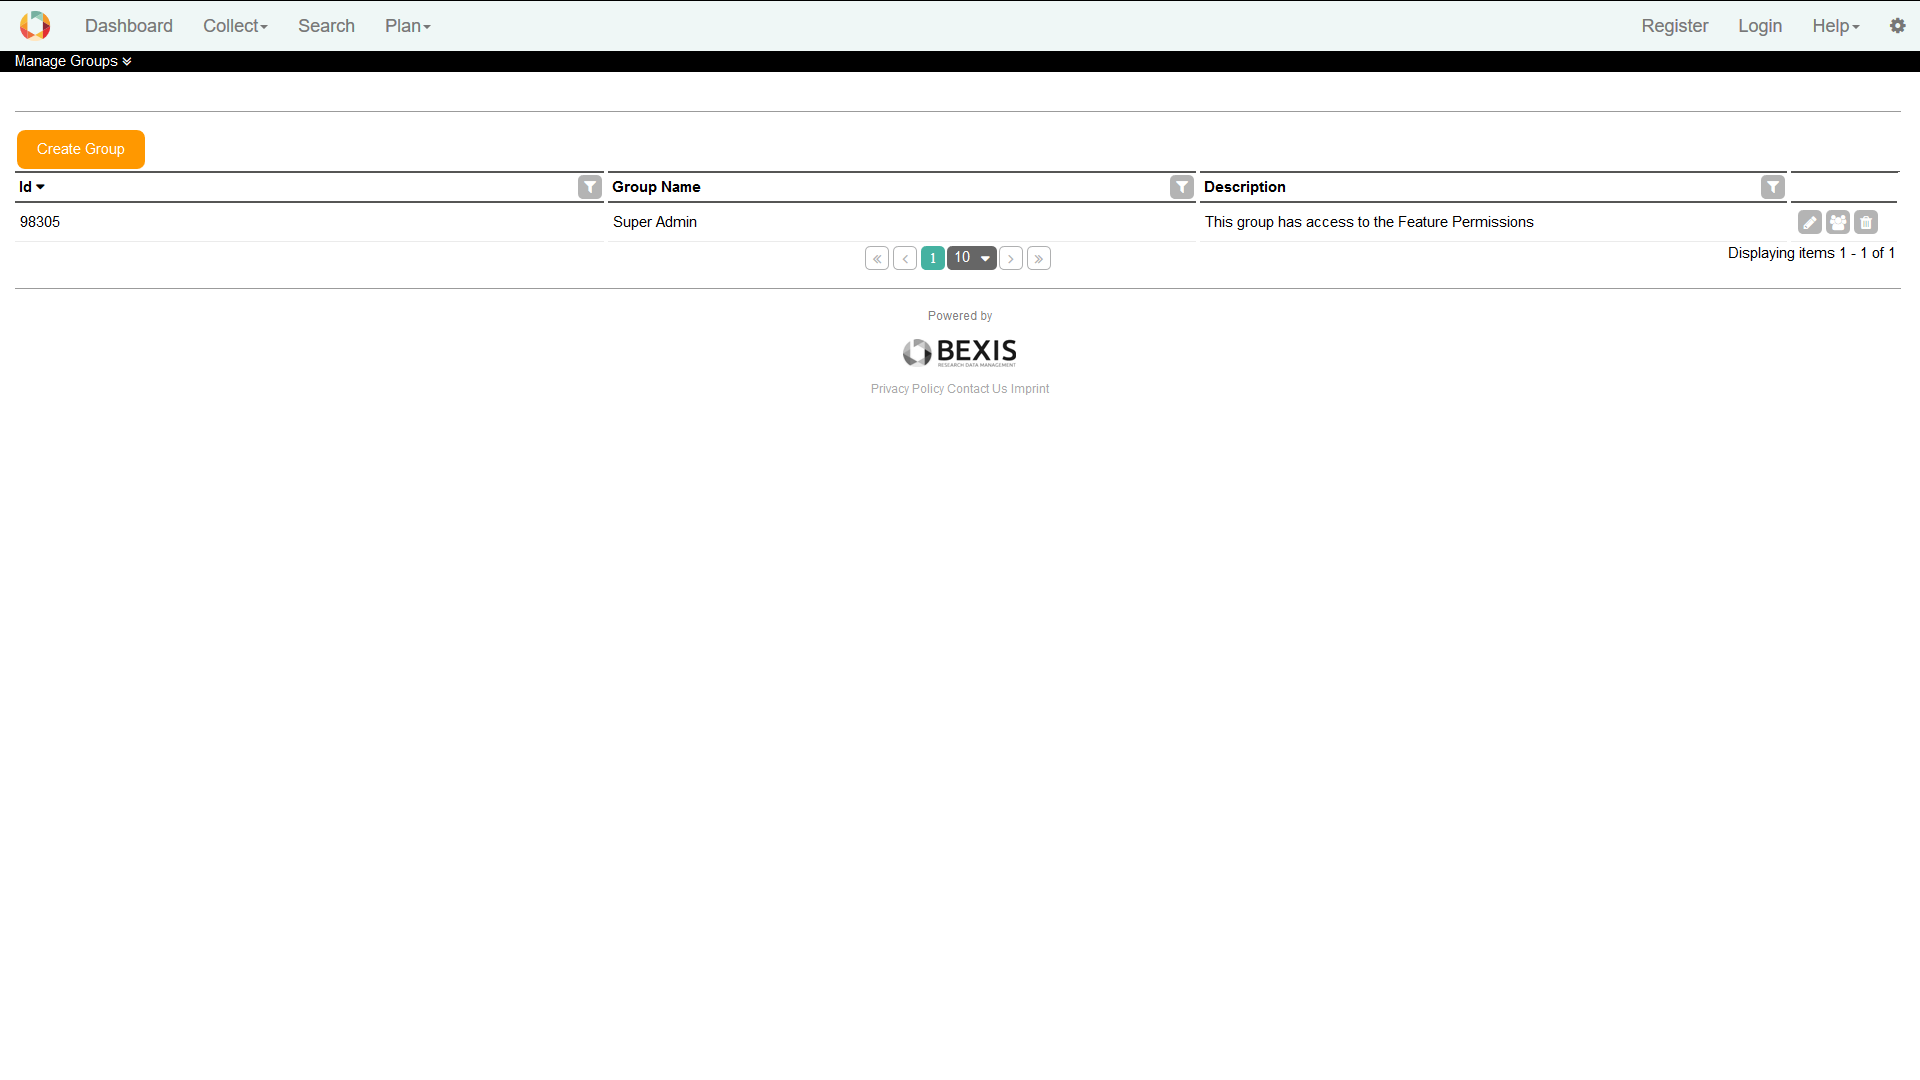The height and width of the screenshot is (1080, 1920).
Task: Open filter for Id column
Action: (x=590, y=187)
